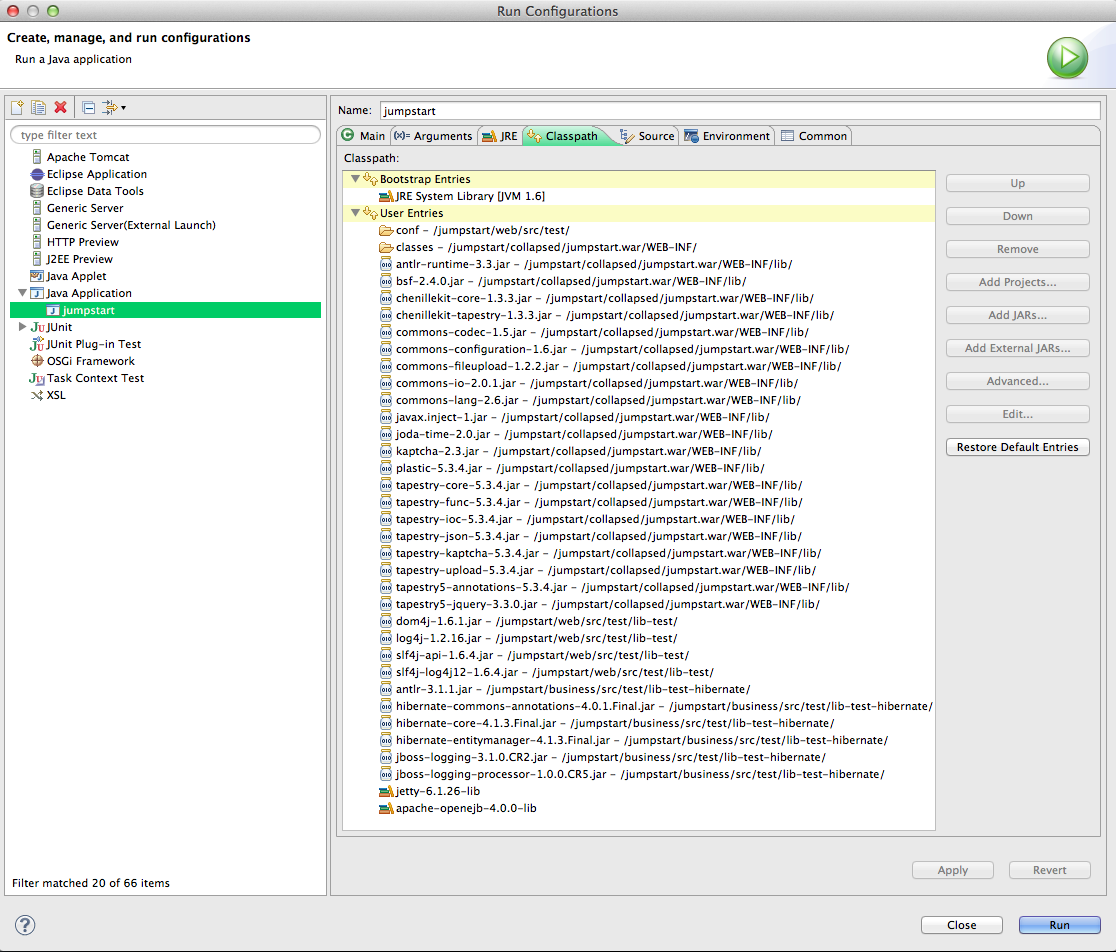Click the antlr-runtime-3.3.jar jar icon

coord(386,265)
